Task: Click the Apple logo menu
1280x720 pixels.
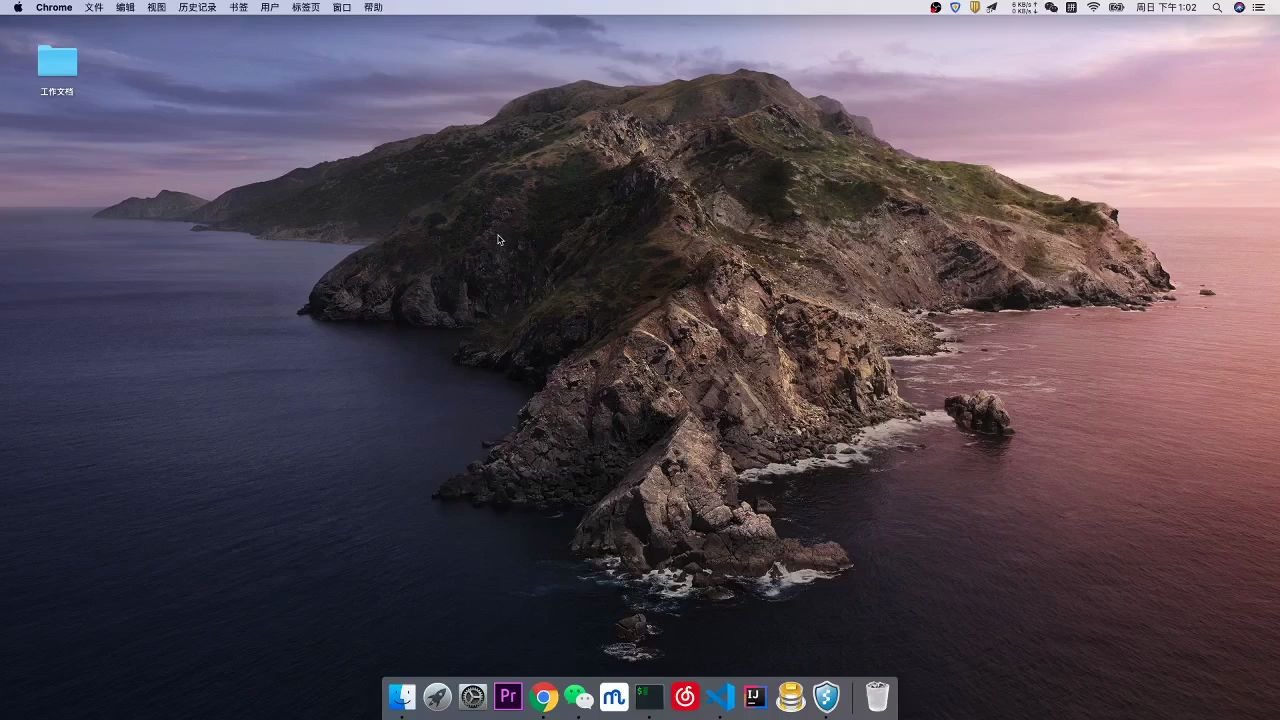Action: [x=18, y=7]
